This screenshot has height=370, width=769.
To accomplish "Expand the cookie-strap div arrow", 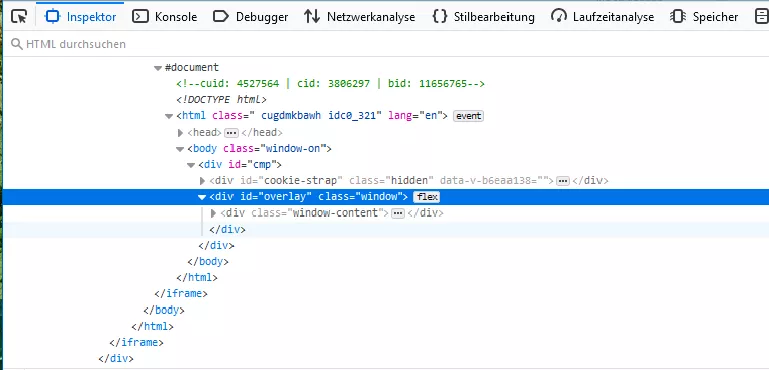I will (x=202, y=181).
